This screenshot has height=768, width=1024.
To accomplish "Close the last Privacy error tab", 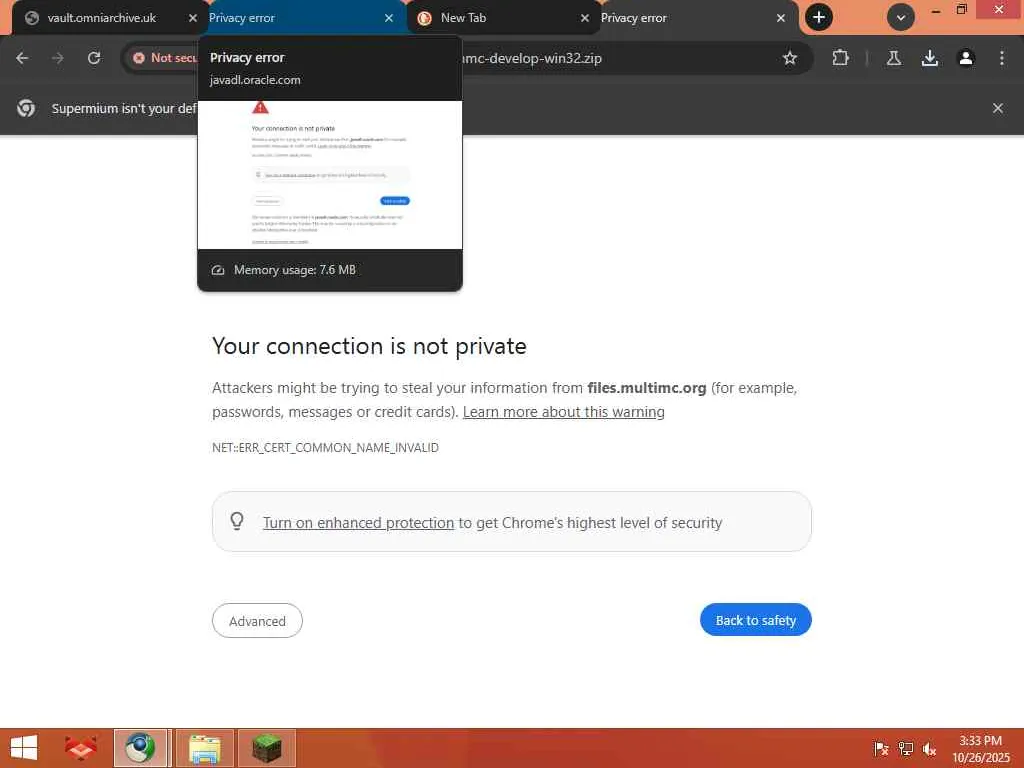I will [780, 18].
